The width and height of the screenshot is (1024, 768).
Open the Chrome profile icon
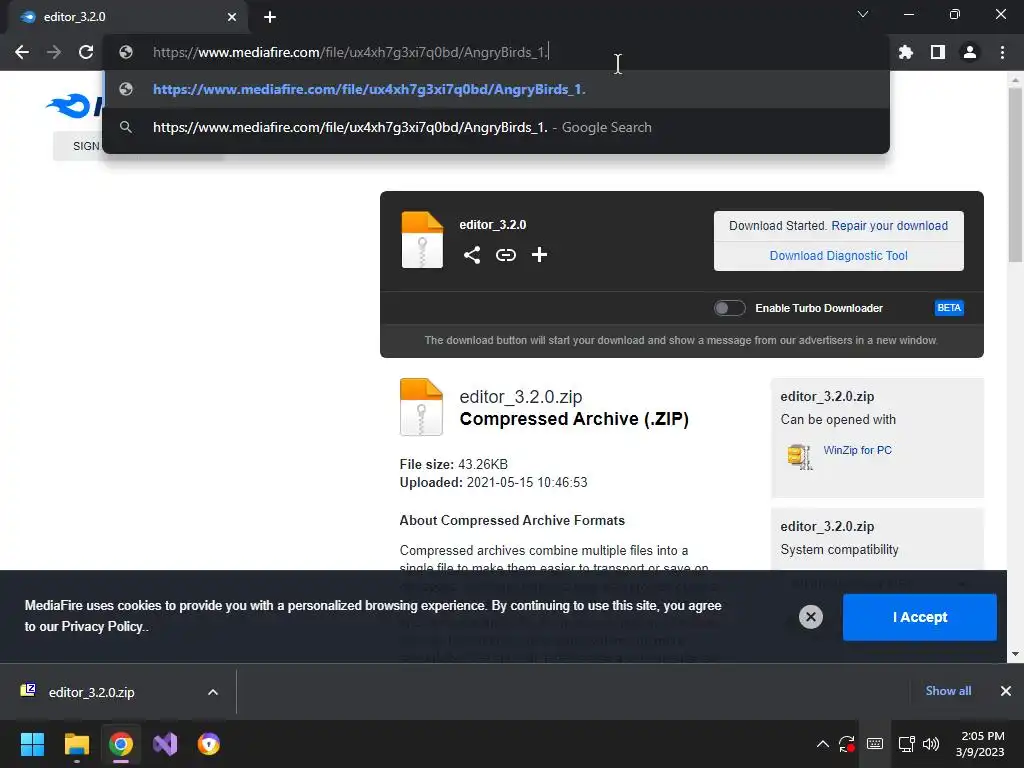pos(970,52)
